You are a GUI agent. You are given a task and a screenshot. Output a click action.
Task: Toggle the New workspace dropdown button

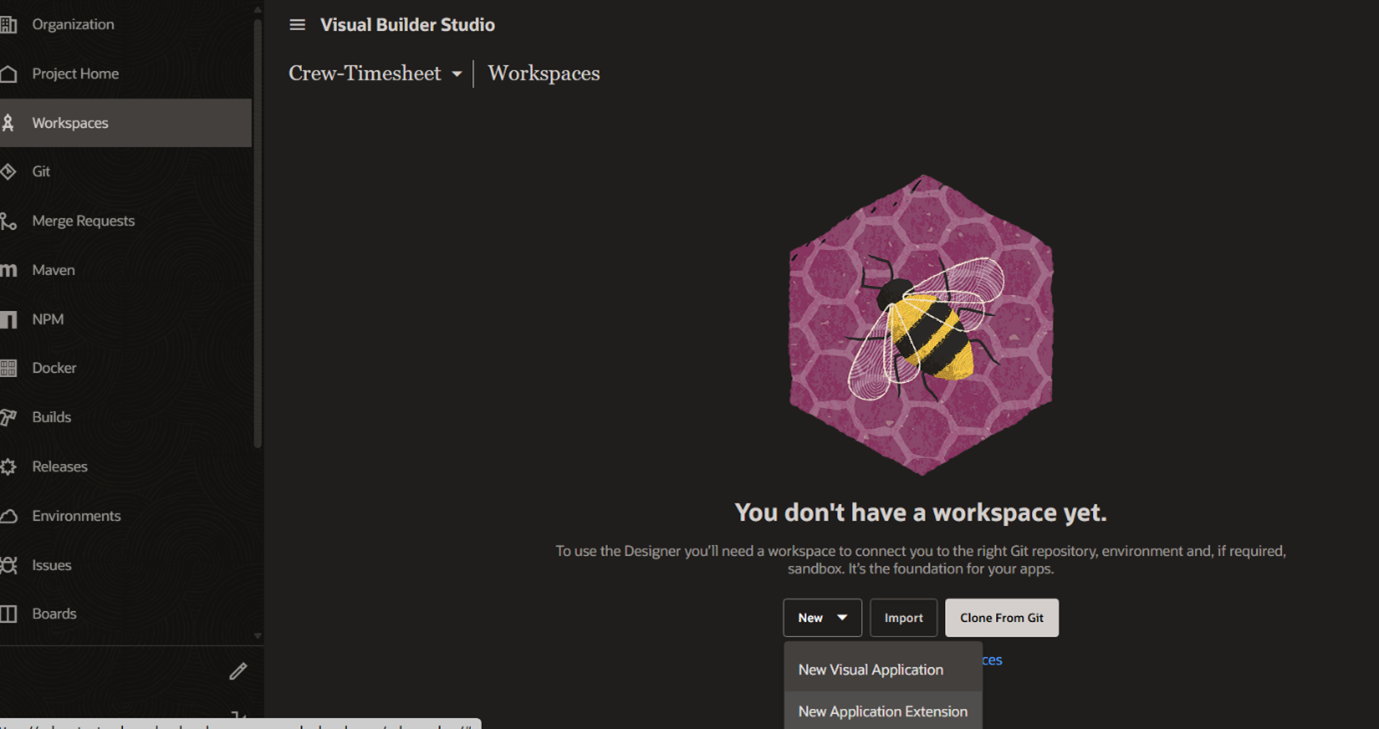pyautogui.click(x=822, y=618)
